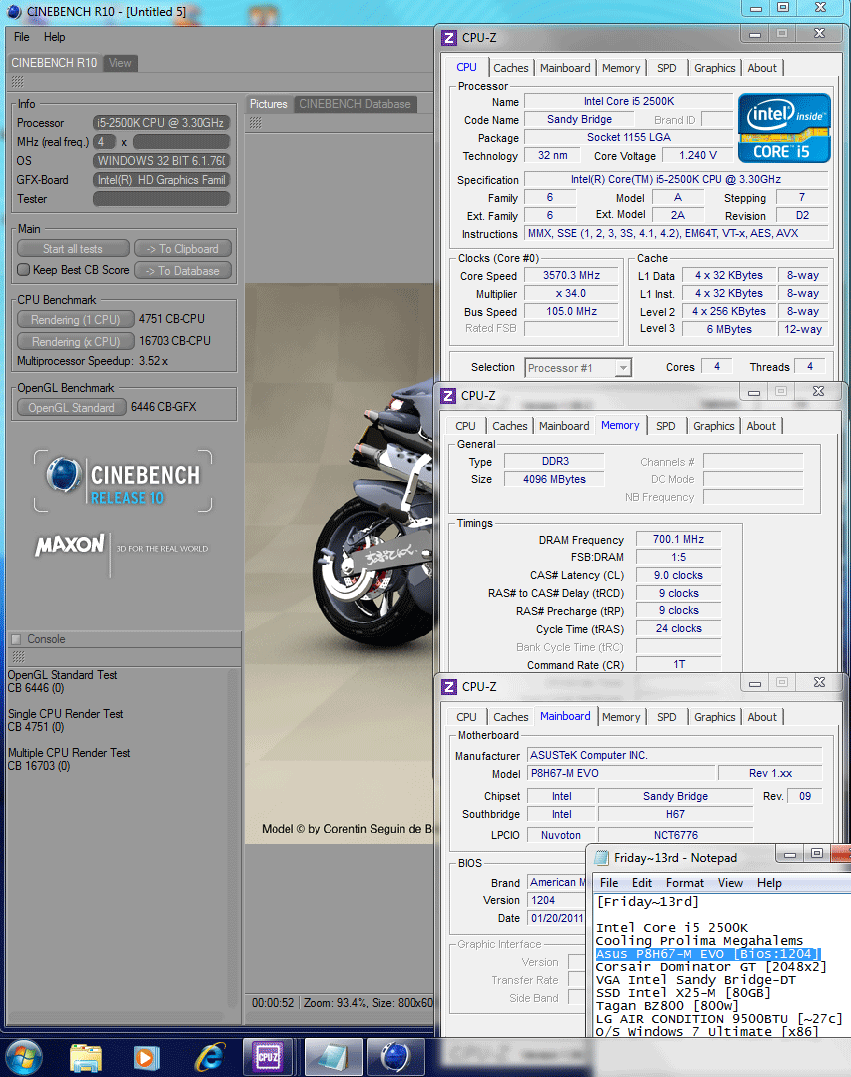851x1077 pixels.
Task: Open the Caches tab in the top CPU-Z window
Action: pos(510,68)
